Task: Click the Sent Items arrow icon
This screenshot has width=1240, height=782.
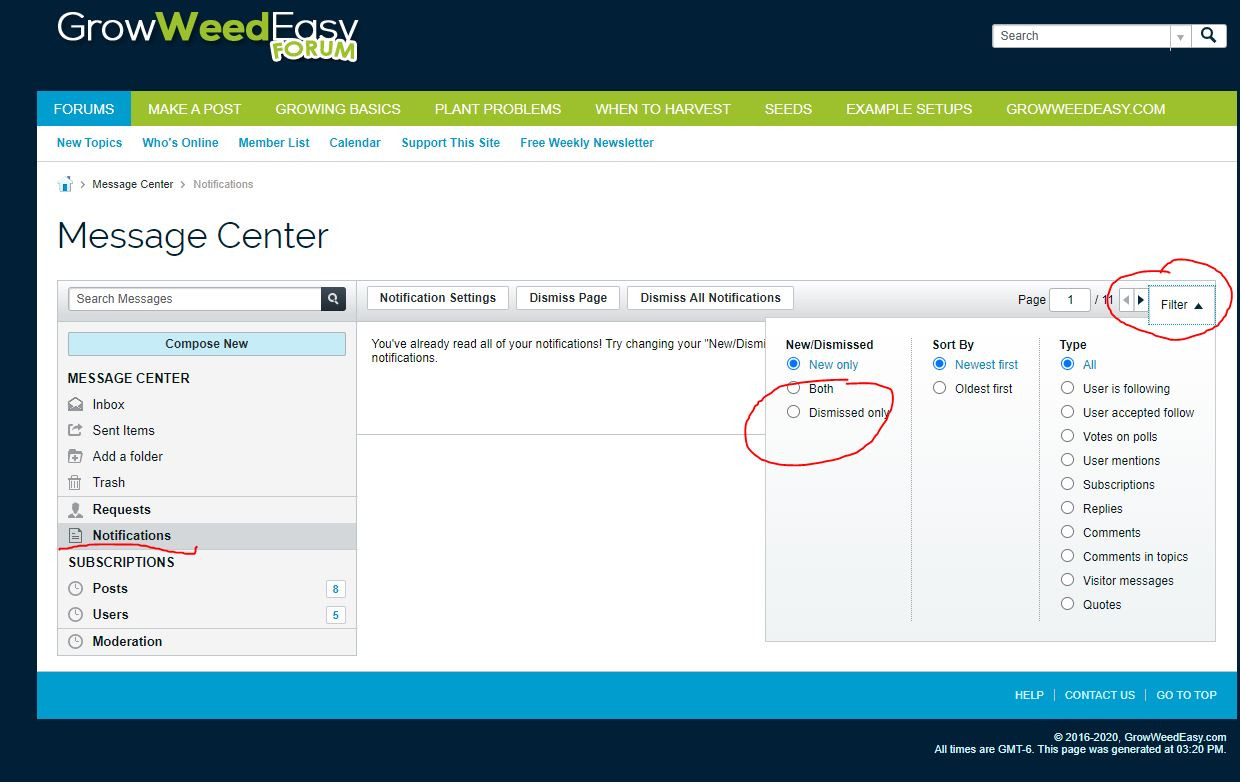Action: tap(75, 431)
